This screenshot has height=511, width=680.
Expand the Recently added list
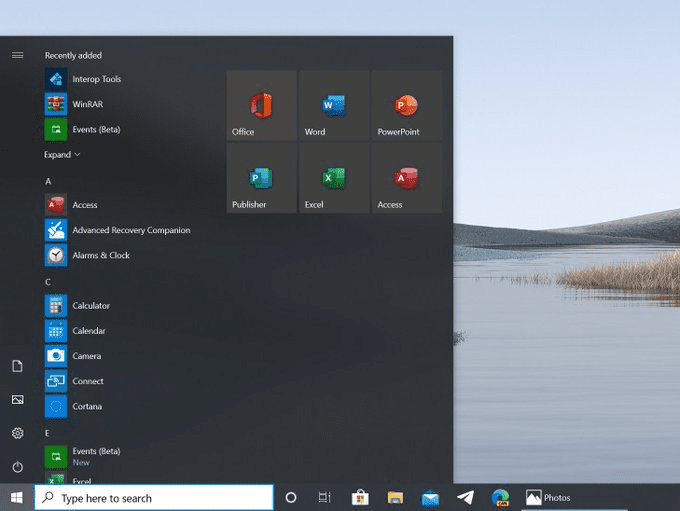pos(62,155)
